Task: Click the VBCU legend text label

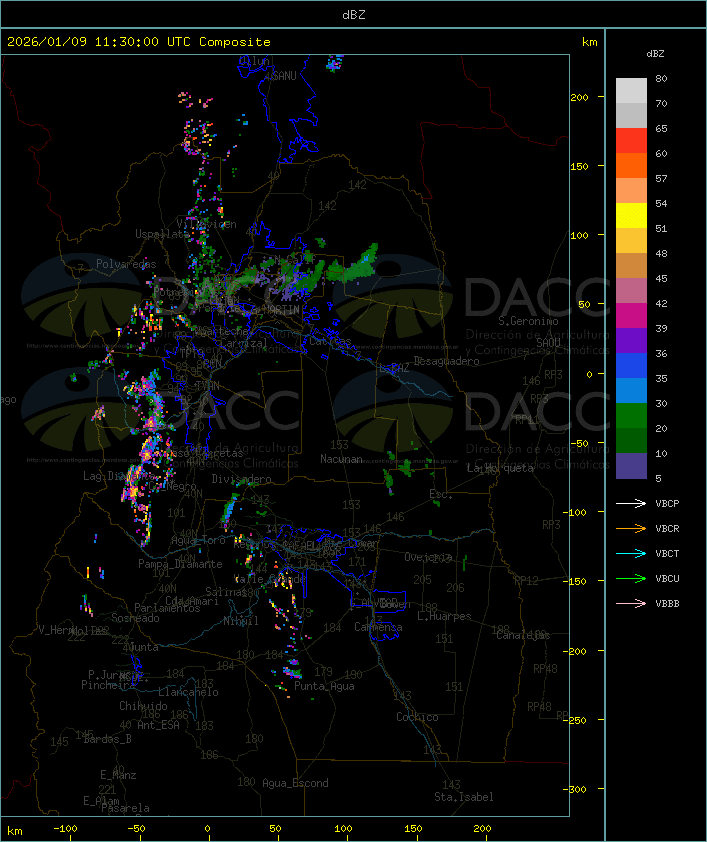Action: click(667, 579)
